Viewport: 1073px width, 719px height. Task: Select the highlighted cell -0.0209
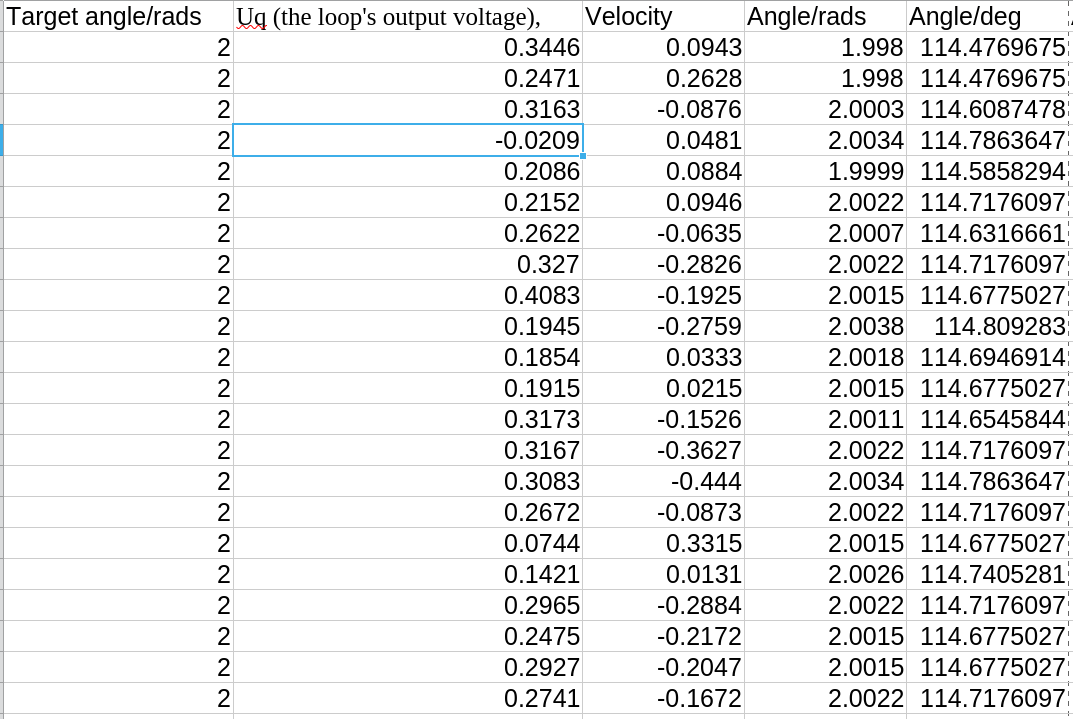(x=408, y=140)
